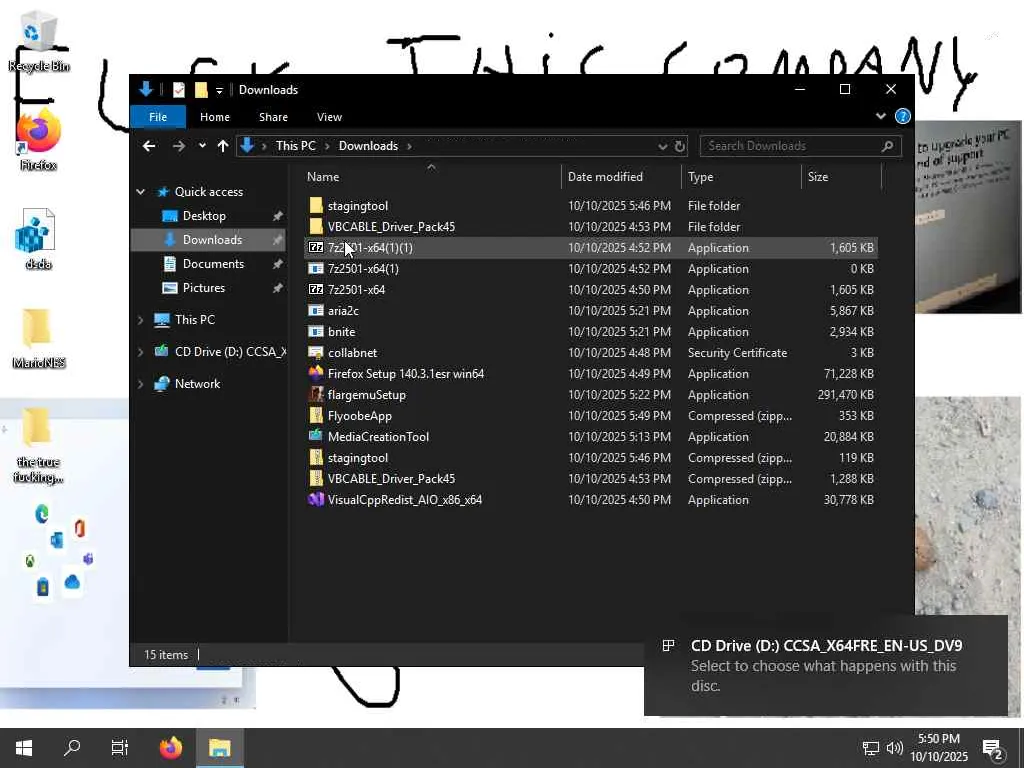Open Firefox from the taskbar
Viewport: 1024px width, 768px height.
tap(171, 748)
